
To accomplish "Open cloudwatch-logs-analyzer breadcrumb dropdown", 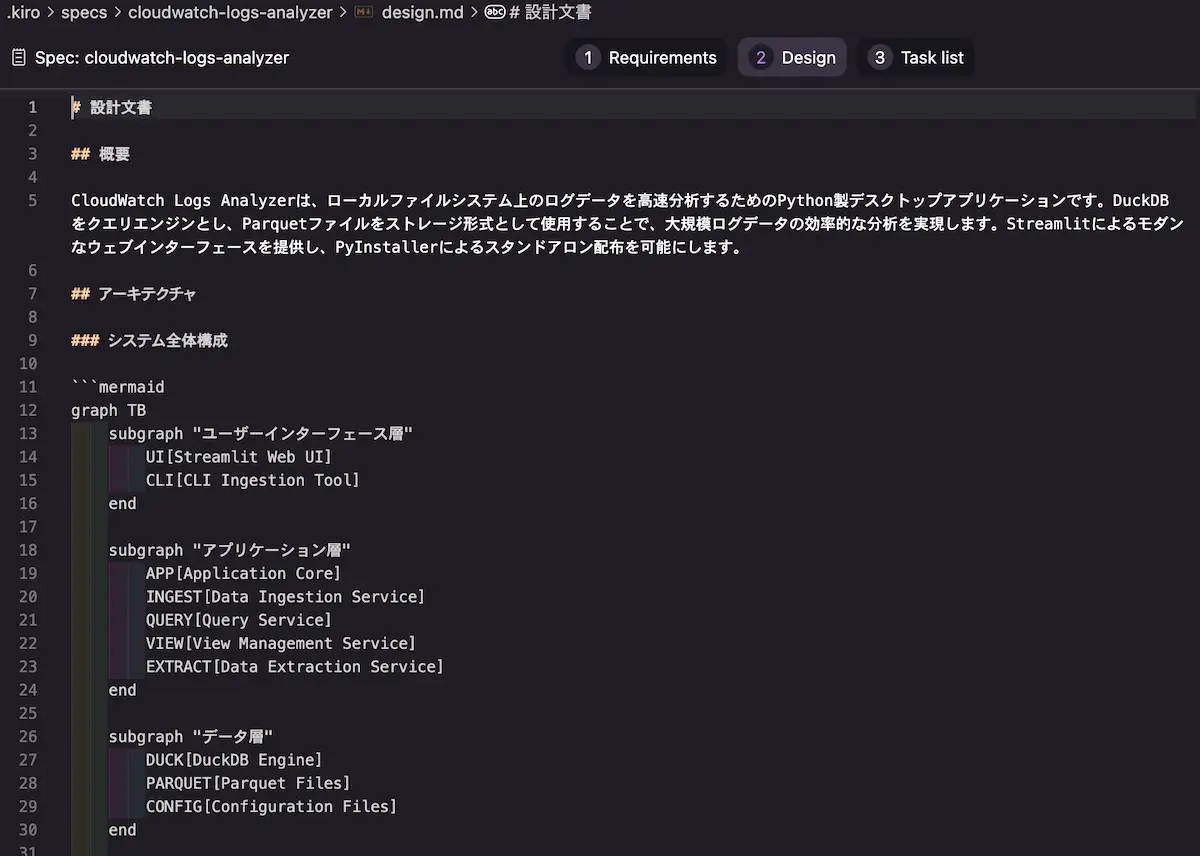I will (x=230, y=13).
